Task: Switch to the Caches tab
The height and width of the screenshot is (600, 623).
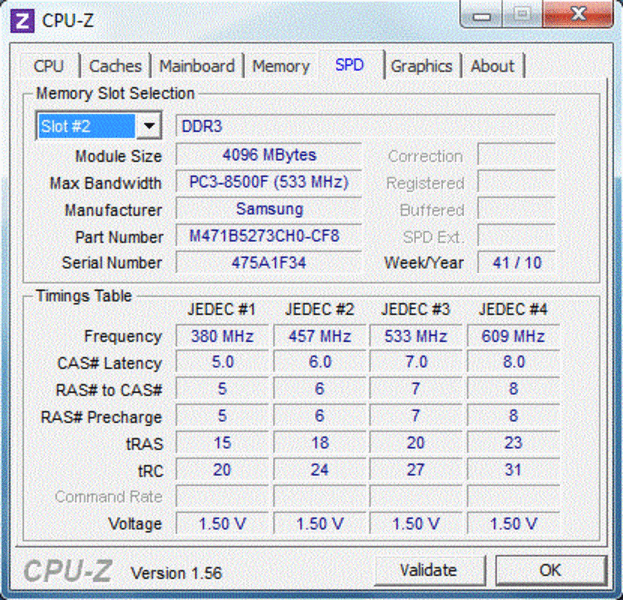Action: pos(115,66)
